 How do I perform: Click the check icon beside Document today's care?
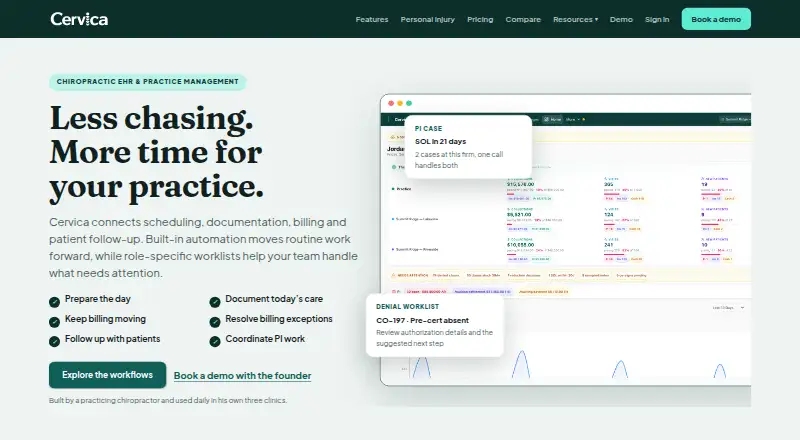click(215, 302)
